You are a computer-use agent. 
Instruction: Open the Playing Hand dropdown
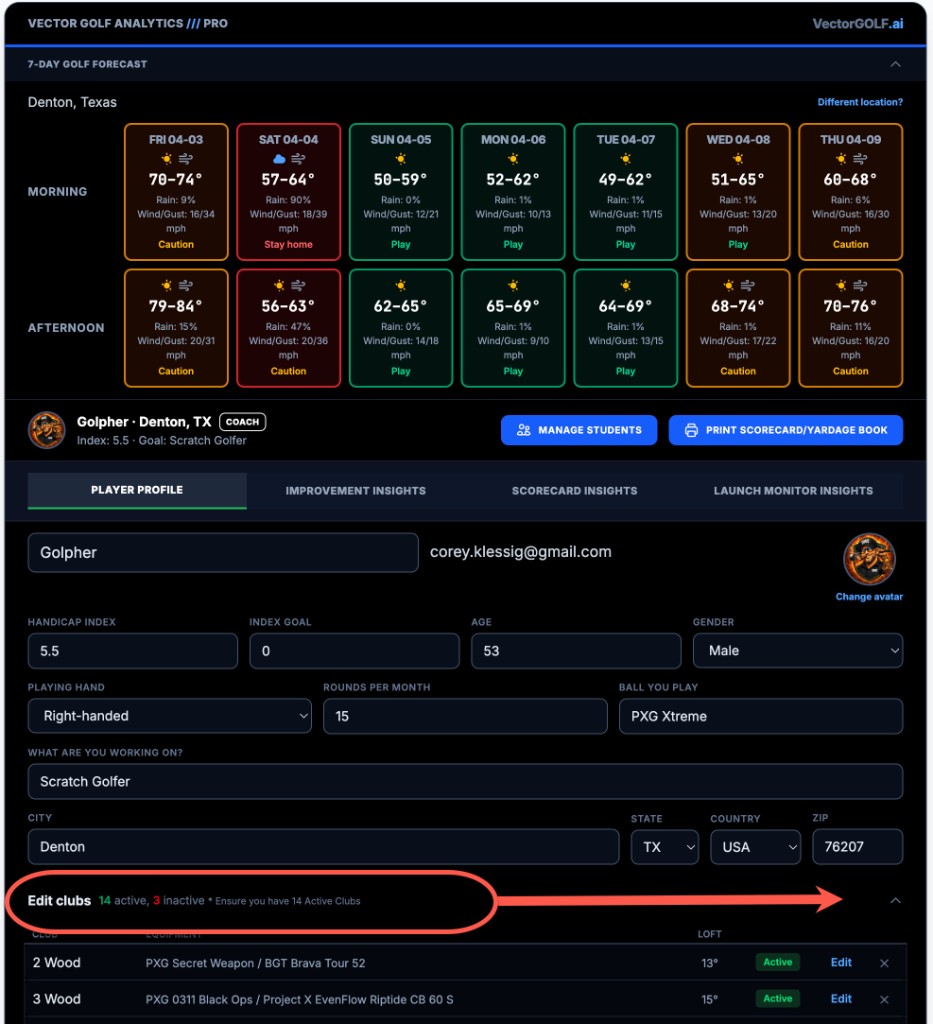coord(169,716)
